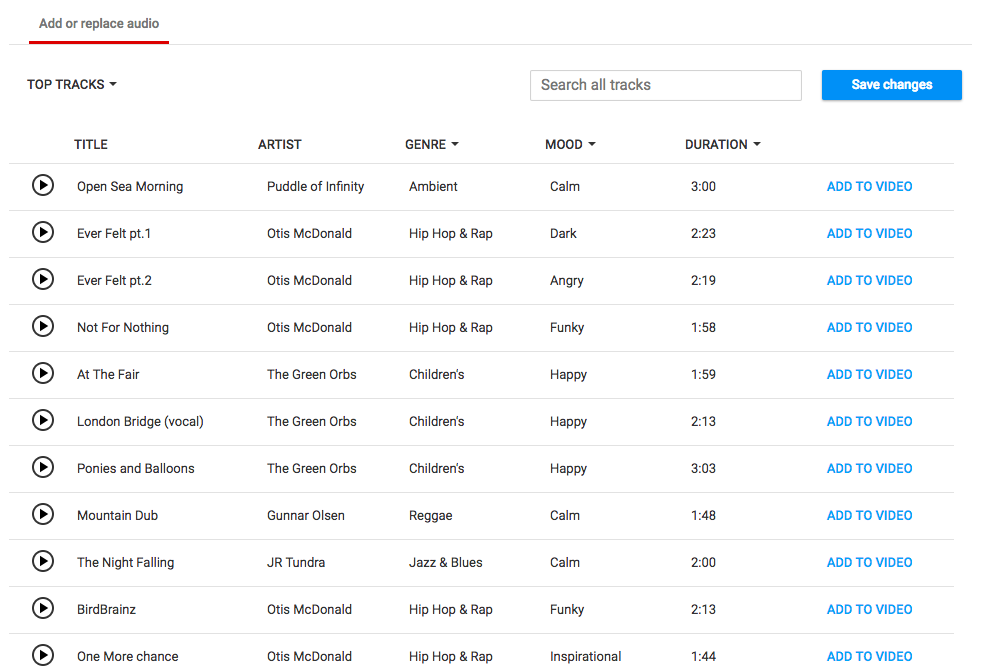Image resolution: width=989 pixels, height=671 pixels.
Task: Focus the Search all tracks field
Action: coord(665,85)
